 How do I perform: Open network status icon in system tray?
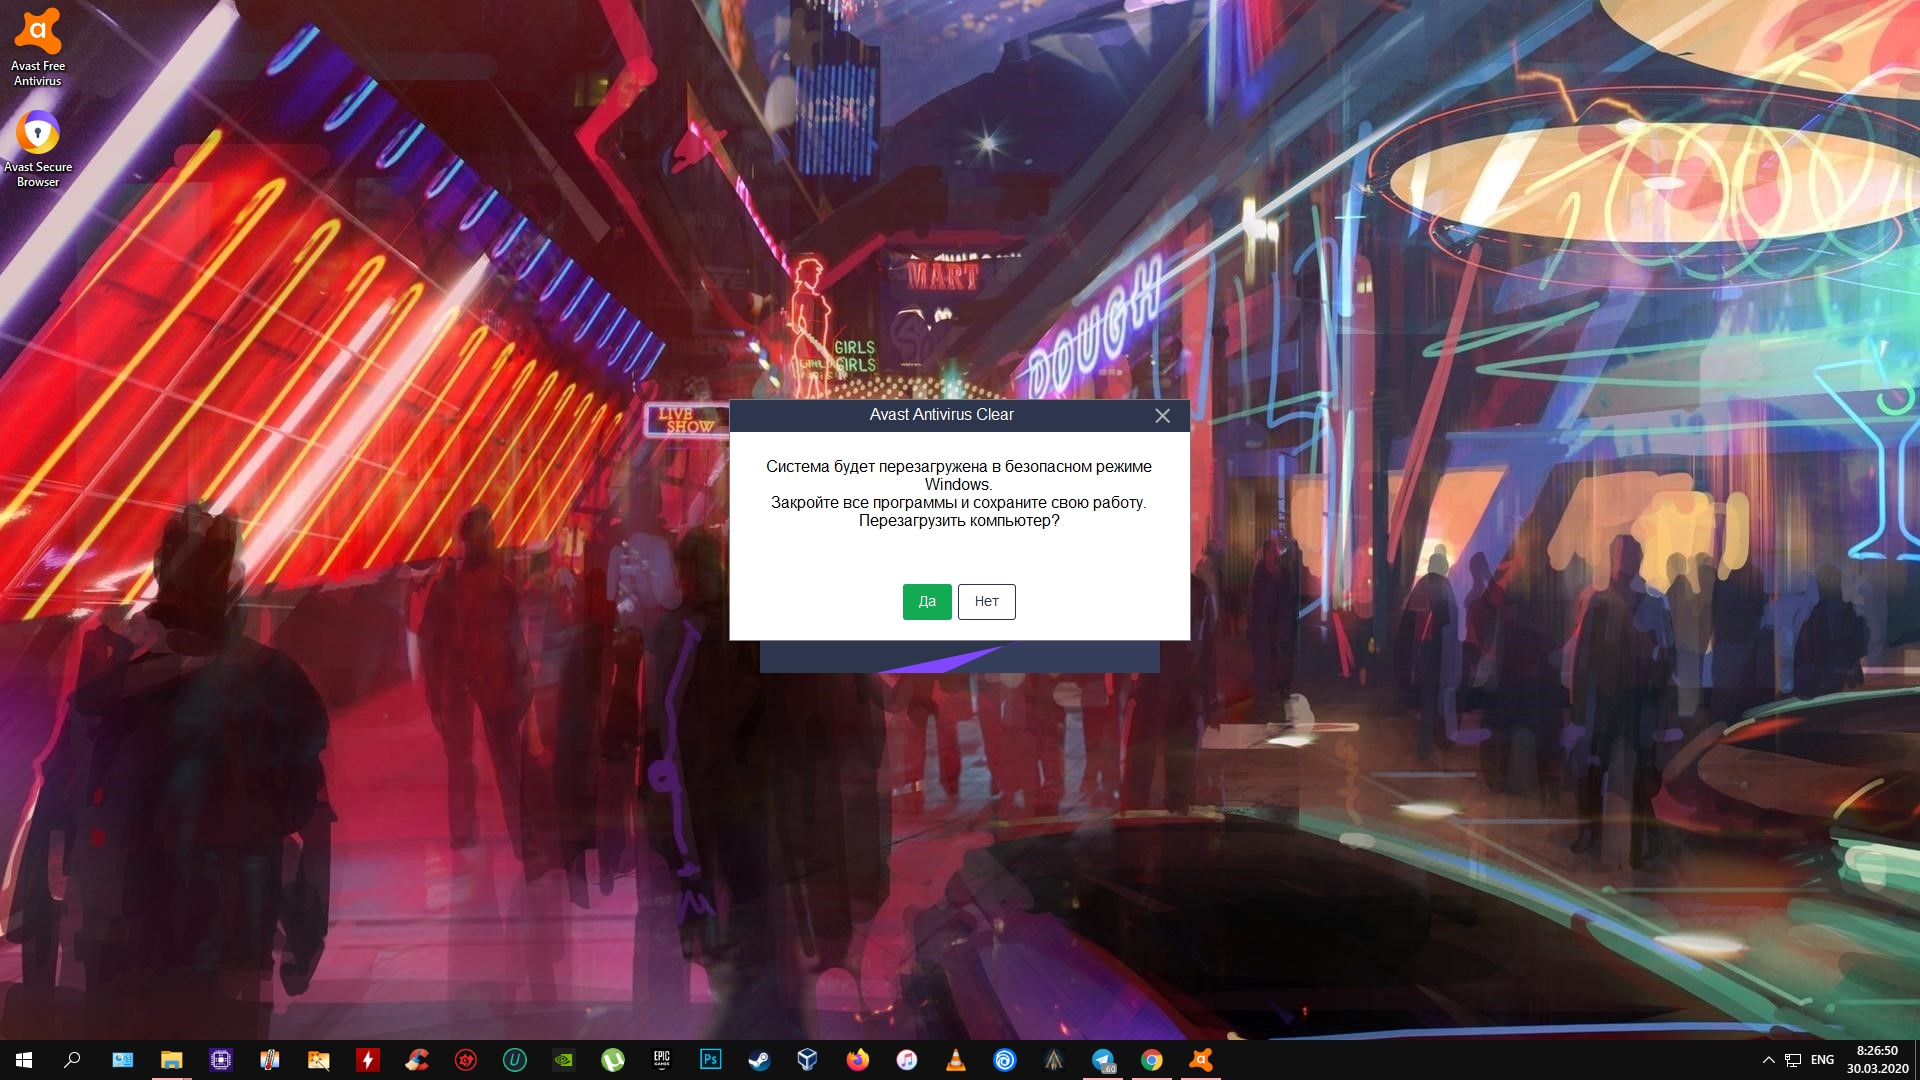pos(1793,1060)
